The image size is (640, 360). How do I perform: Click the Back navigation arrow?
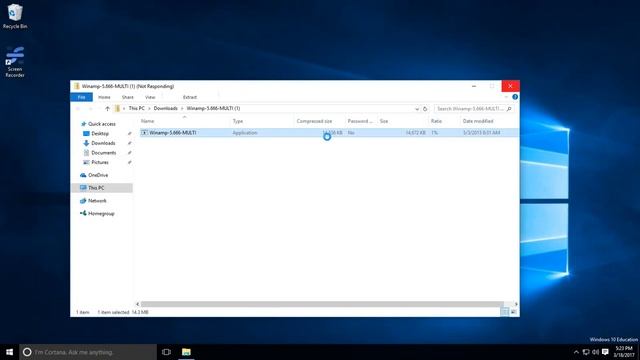78,109
